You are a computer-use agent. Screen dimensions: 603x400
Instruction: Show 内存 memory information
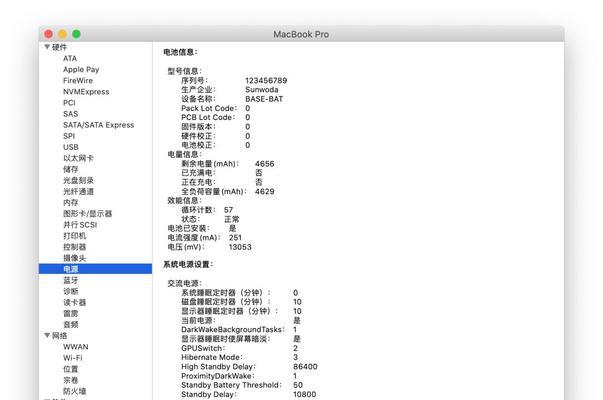pyautogui.click(x=71, y=203)
